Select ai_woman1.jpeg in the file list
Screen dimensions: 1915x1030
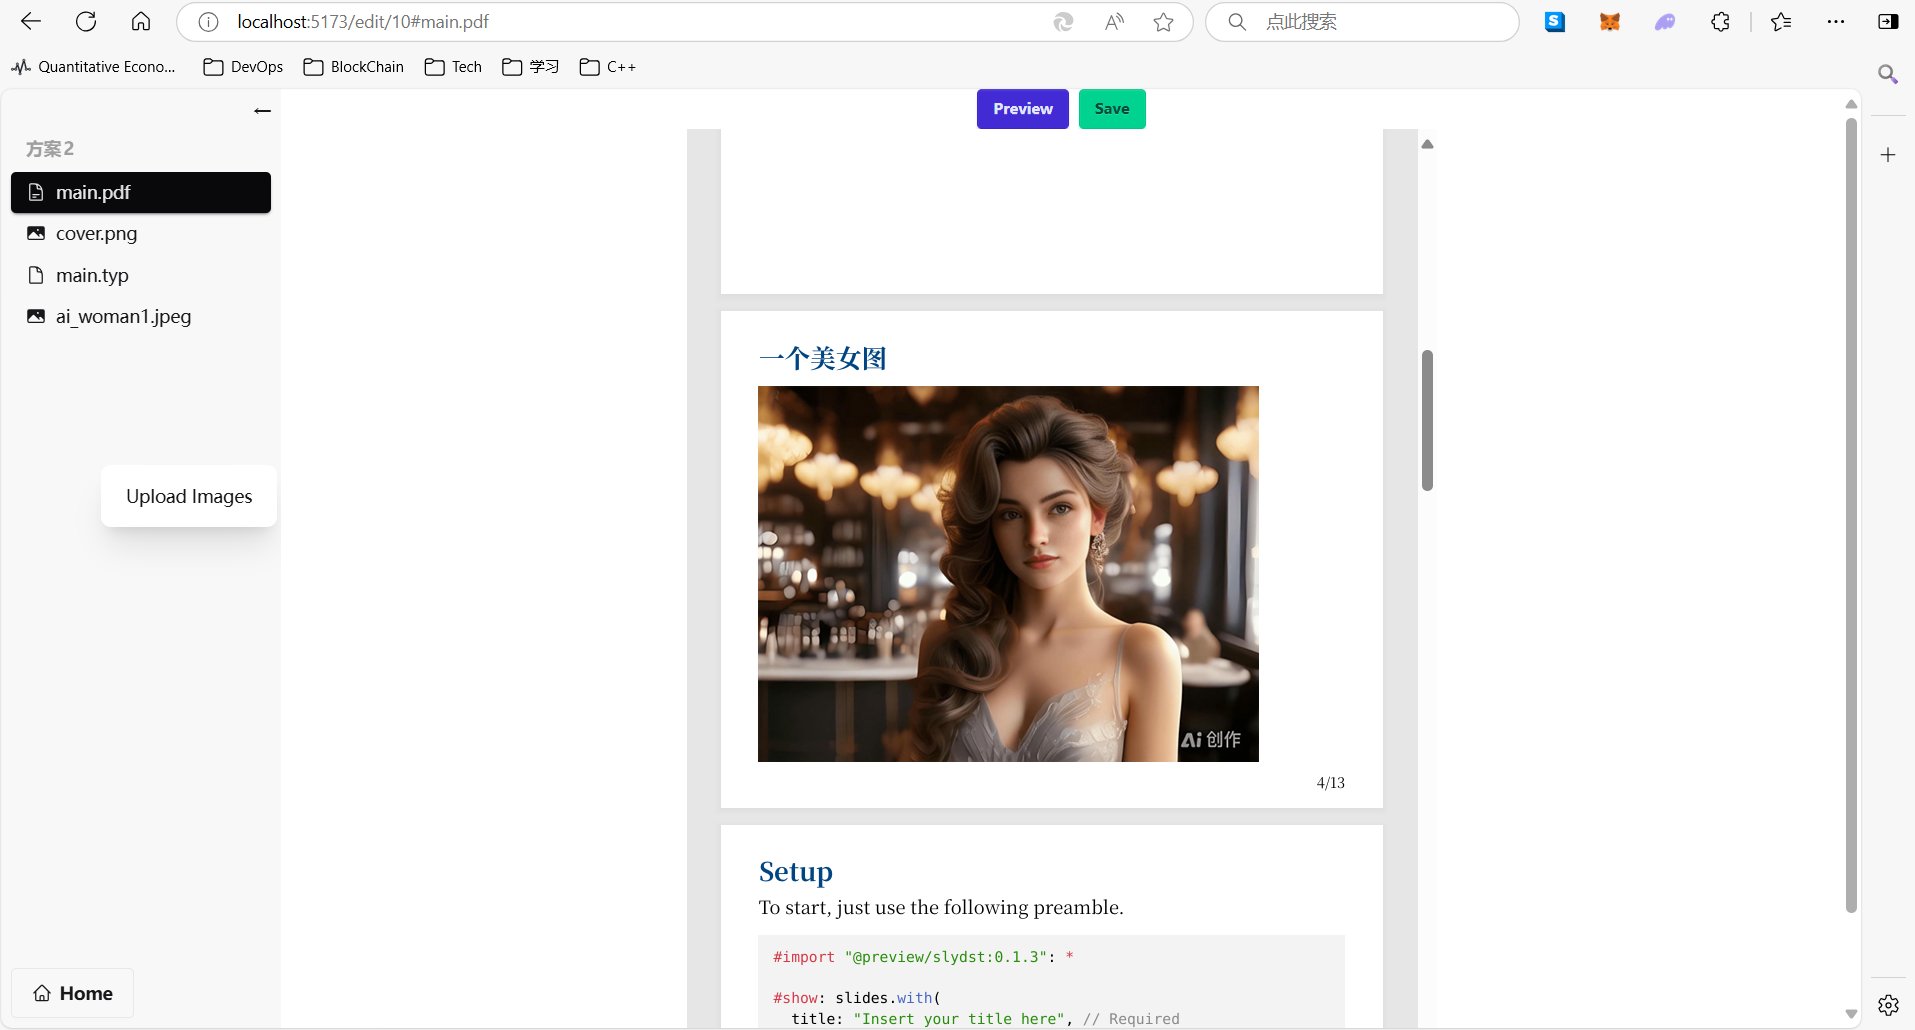(x=122, y=317)
